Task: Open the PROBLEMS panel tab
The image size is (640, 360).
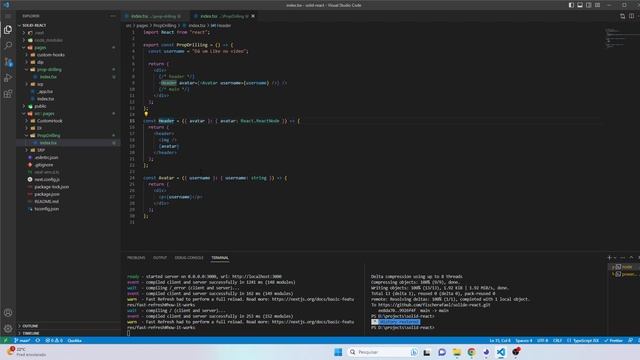Action: [x=136, y=258]
